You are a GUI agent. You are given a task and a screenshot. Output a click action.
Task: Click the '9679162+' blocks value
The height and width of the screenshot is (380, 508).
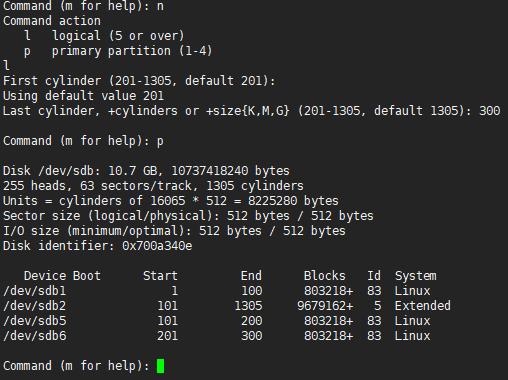[x=325, y=306]
